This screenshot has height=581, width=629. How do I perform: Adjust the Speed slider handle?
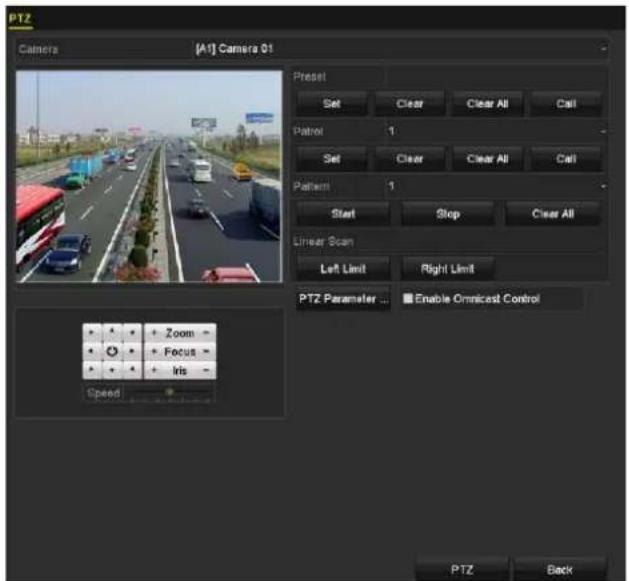coord(170,392)
